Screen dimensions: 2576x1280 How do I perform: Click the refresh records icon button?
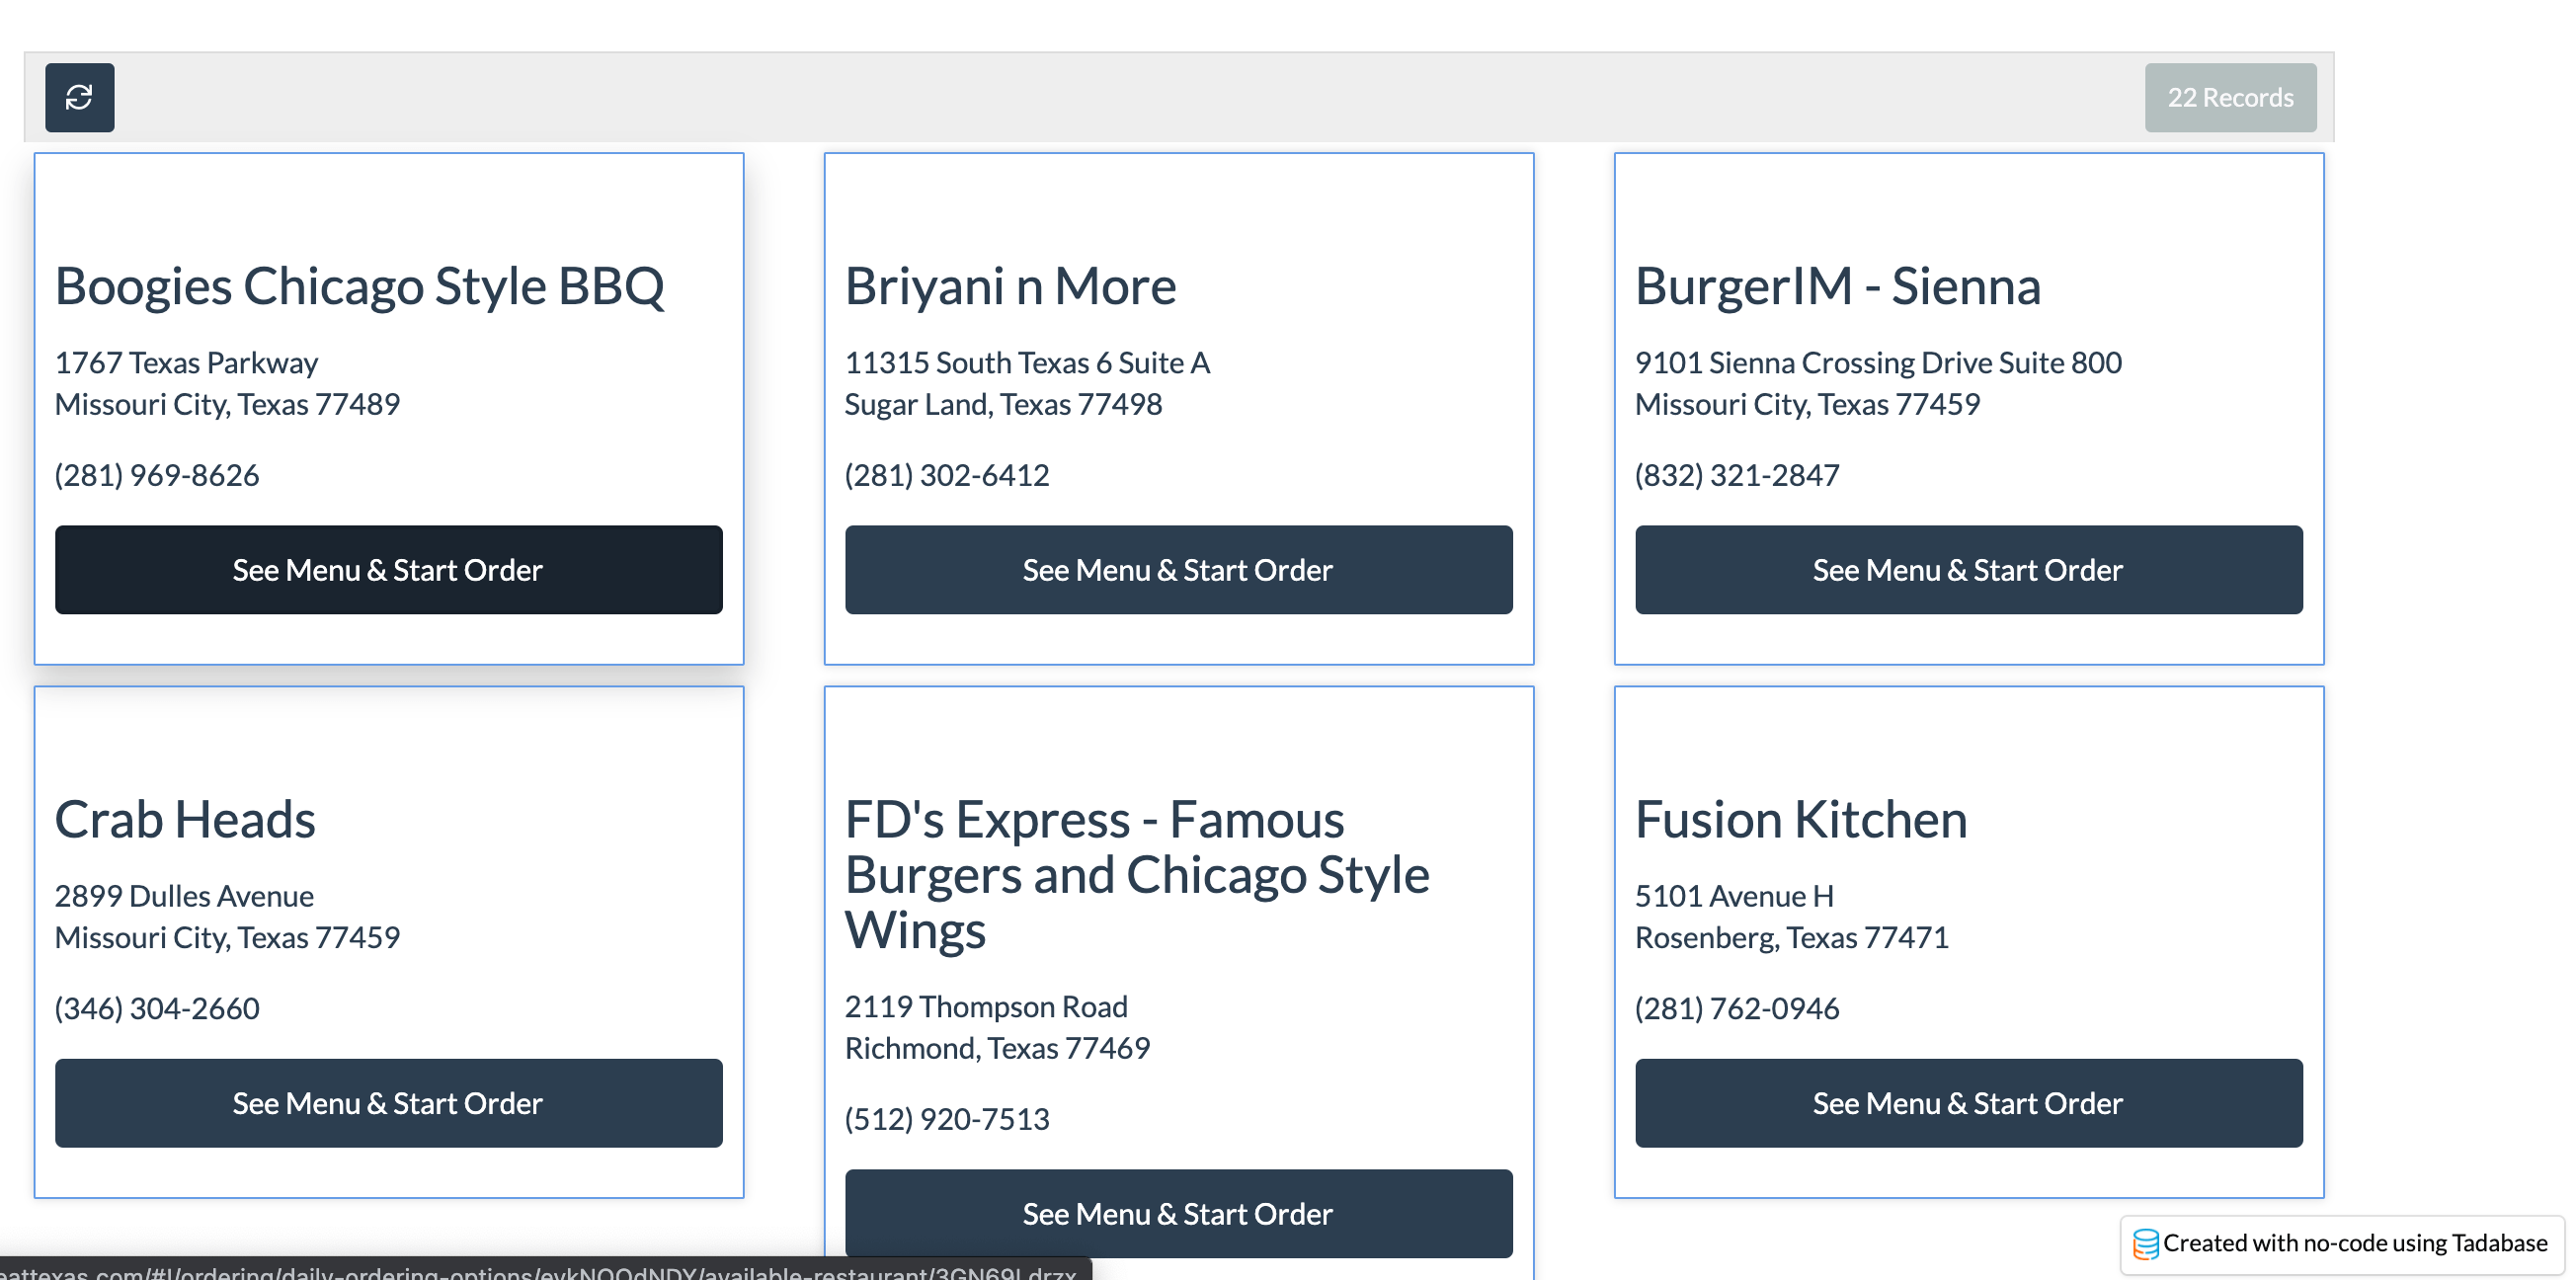[79, 97]
